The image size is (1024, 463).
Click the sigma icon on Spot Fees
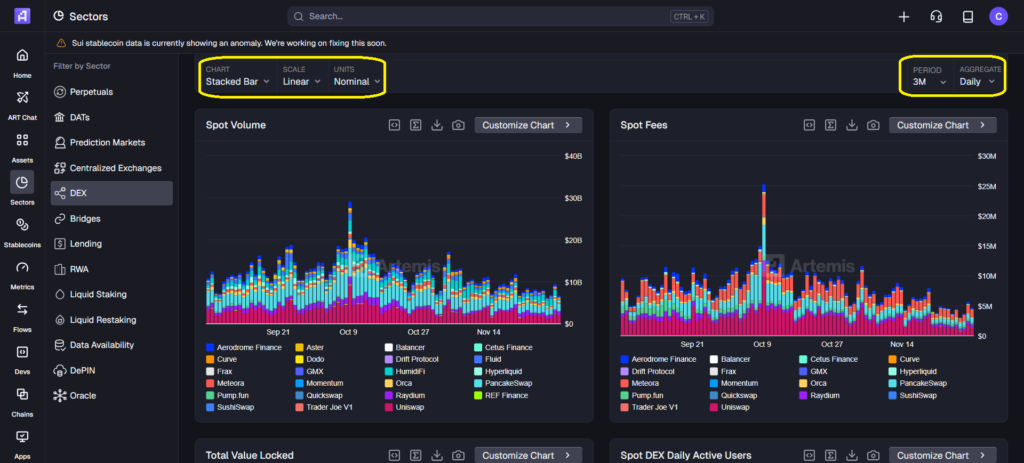tap(831, 125)
